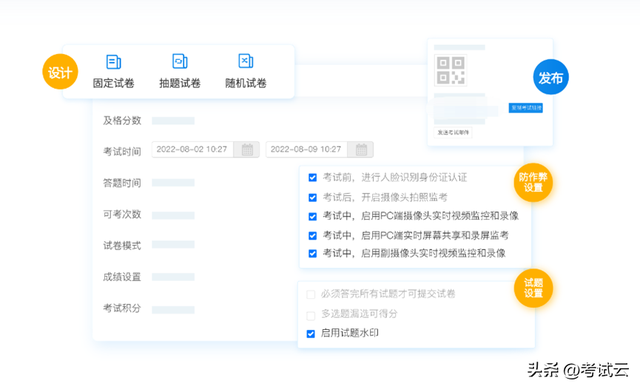Open calendar for end time 2022-08-09
Image resolution: width=640 pixels, height=389 pixels.
(x=361, y=149)
